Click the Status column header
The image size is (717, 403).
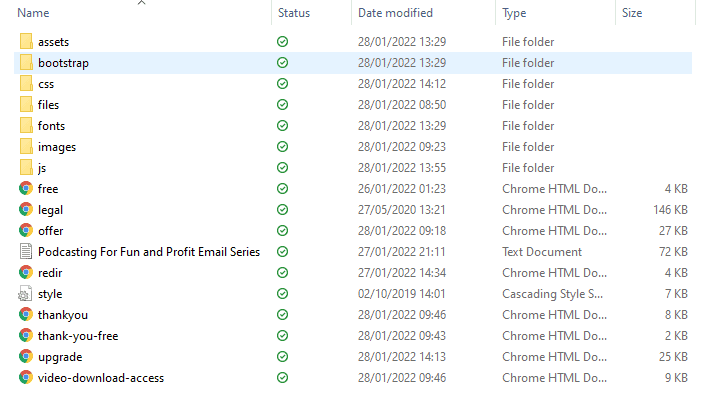point(294,13)
